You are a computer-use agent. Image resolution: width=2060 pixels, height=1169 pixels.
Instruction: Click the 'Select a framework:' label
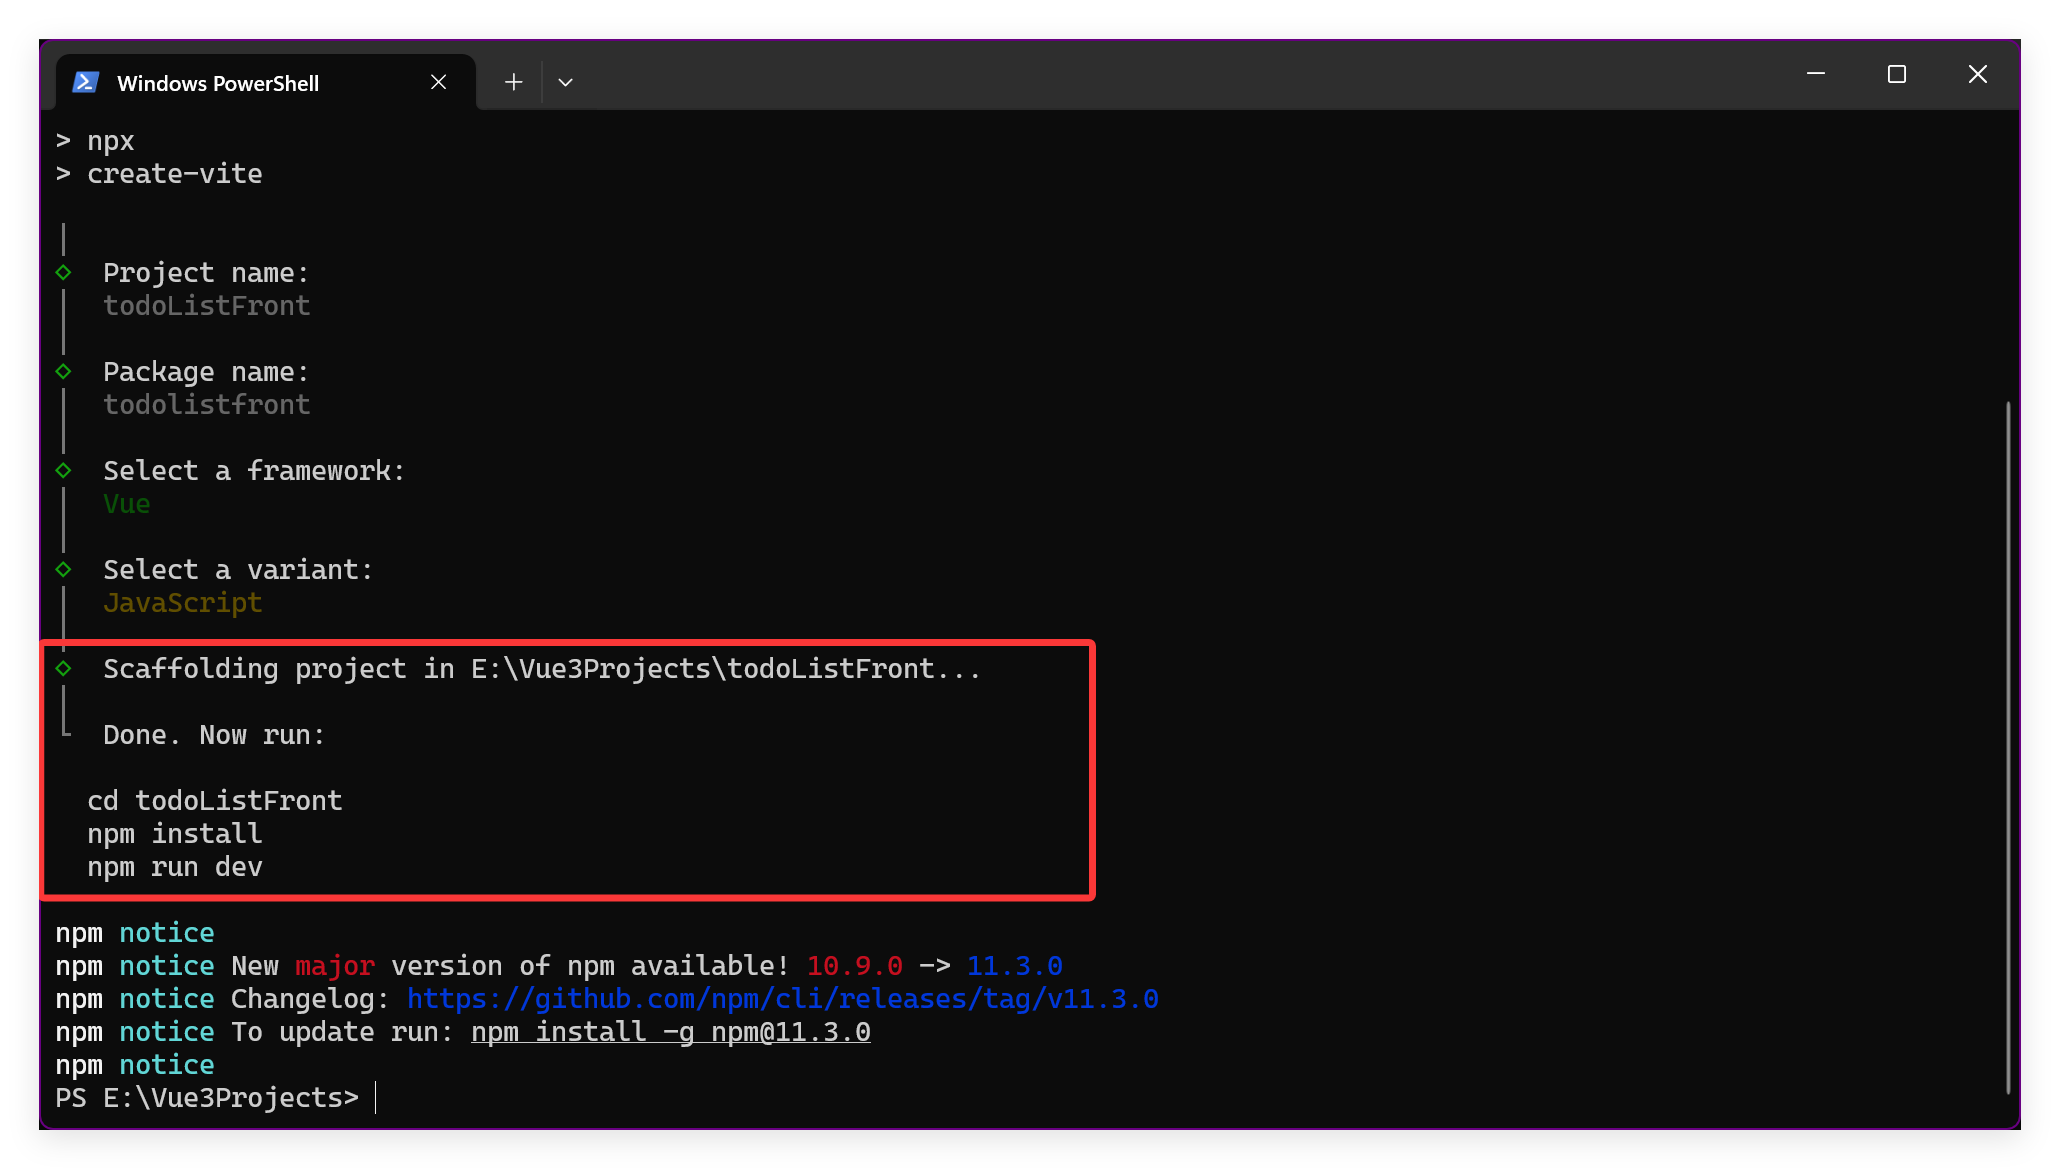[x=255, y=471]
